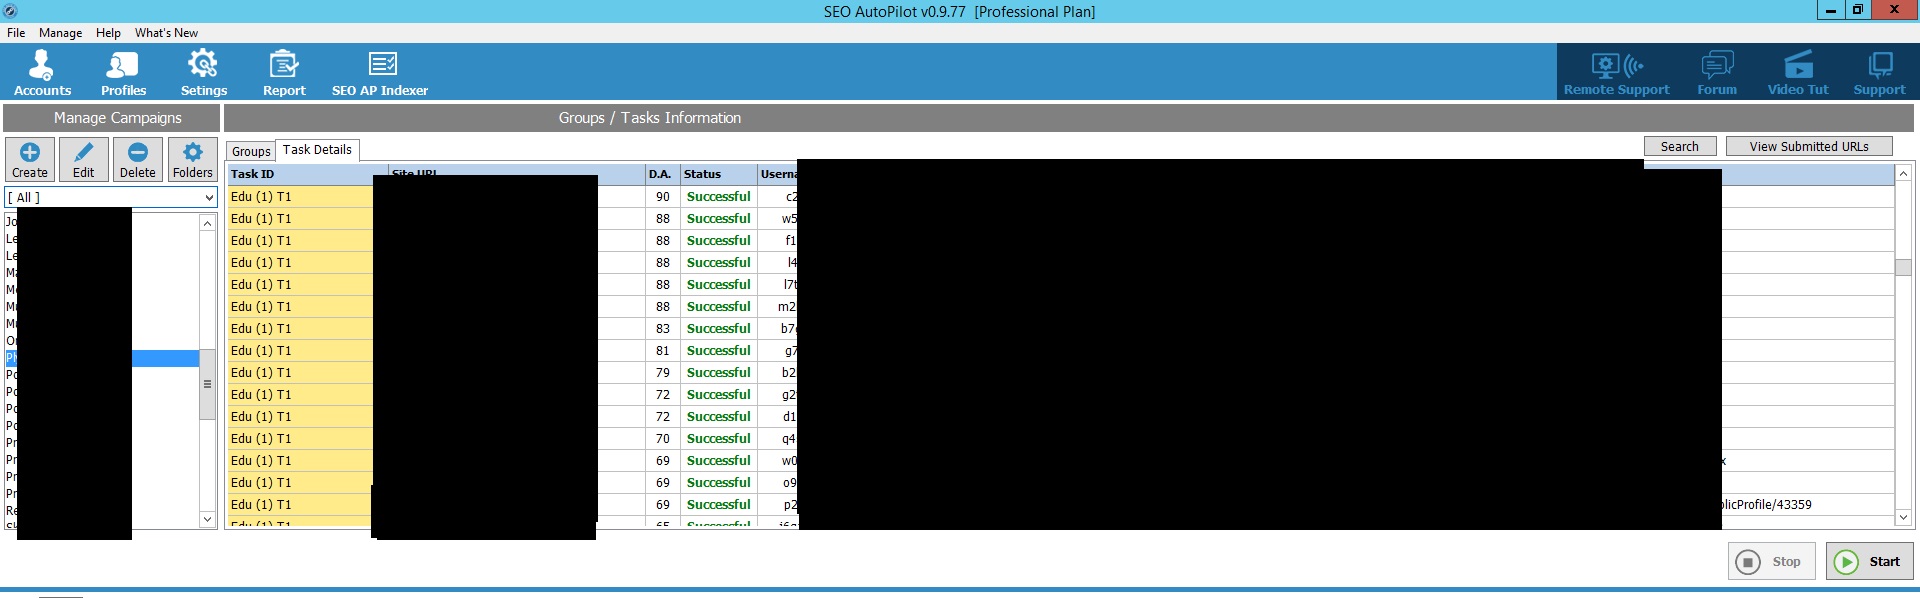1920x598 pixels.
Task: Open campaign Folders
Action: tap(192, 160)
